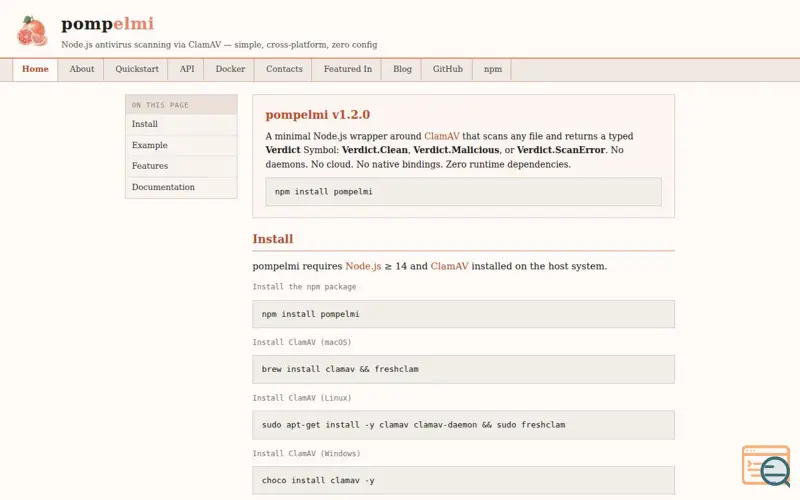
Task: Click the pompelmi site title
Action: [x=107, y=24]
